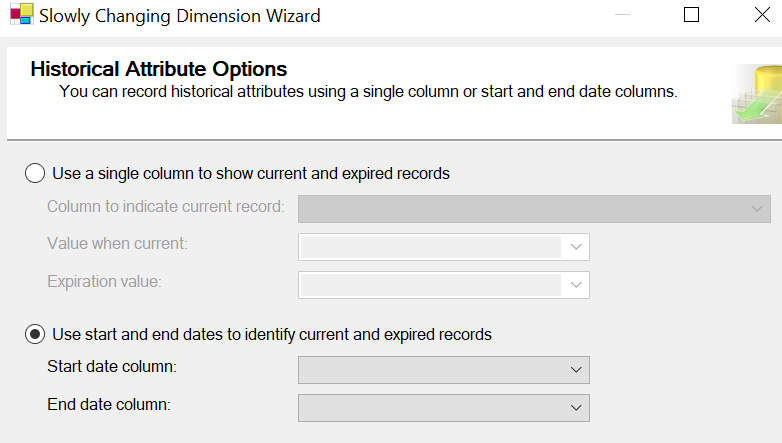
Task: Open the End date column dropdown
Action: (576, 408)
